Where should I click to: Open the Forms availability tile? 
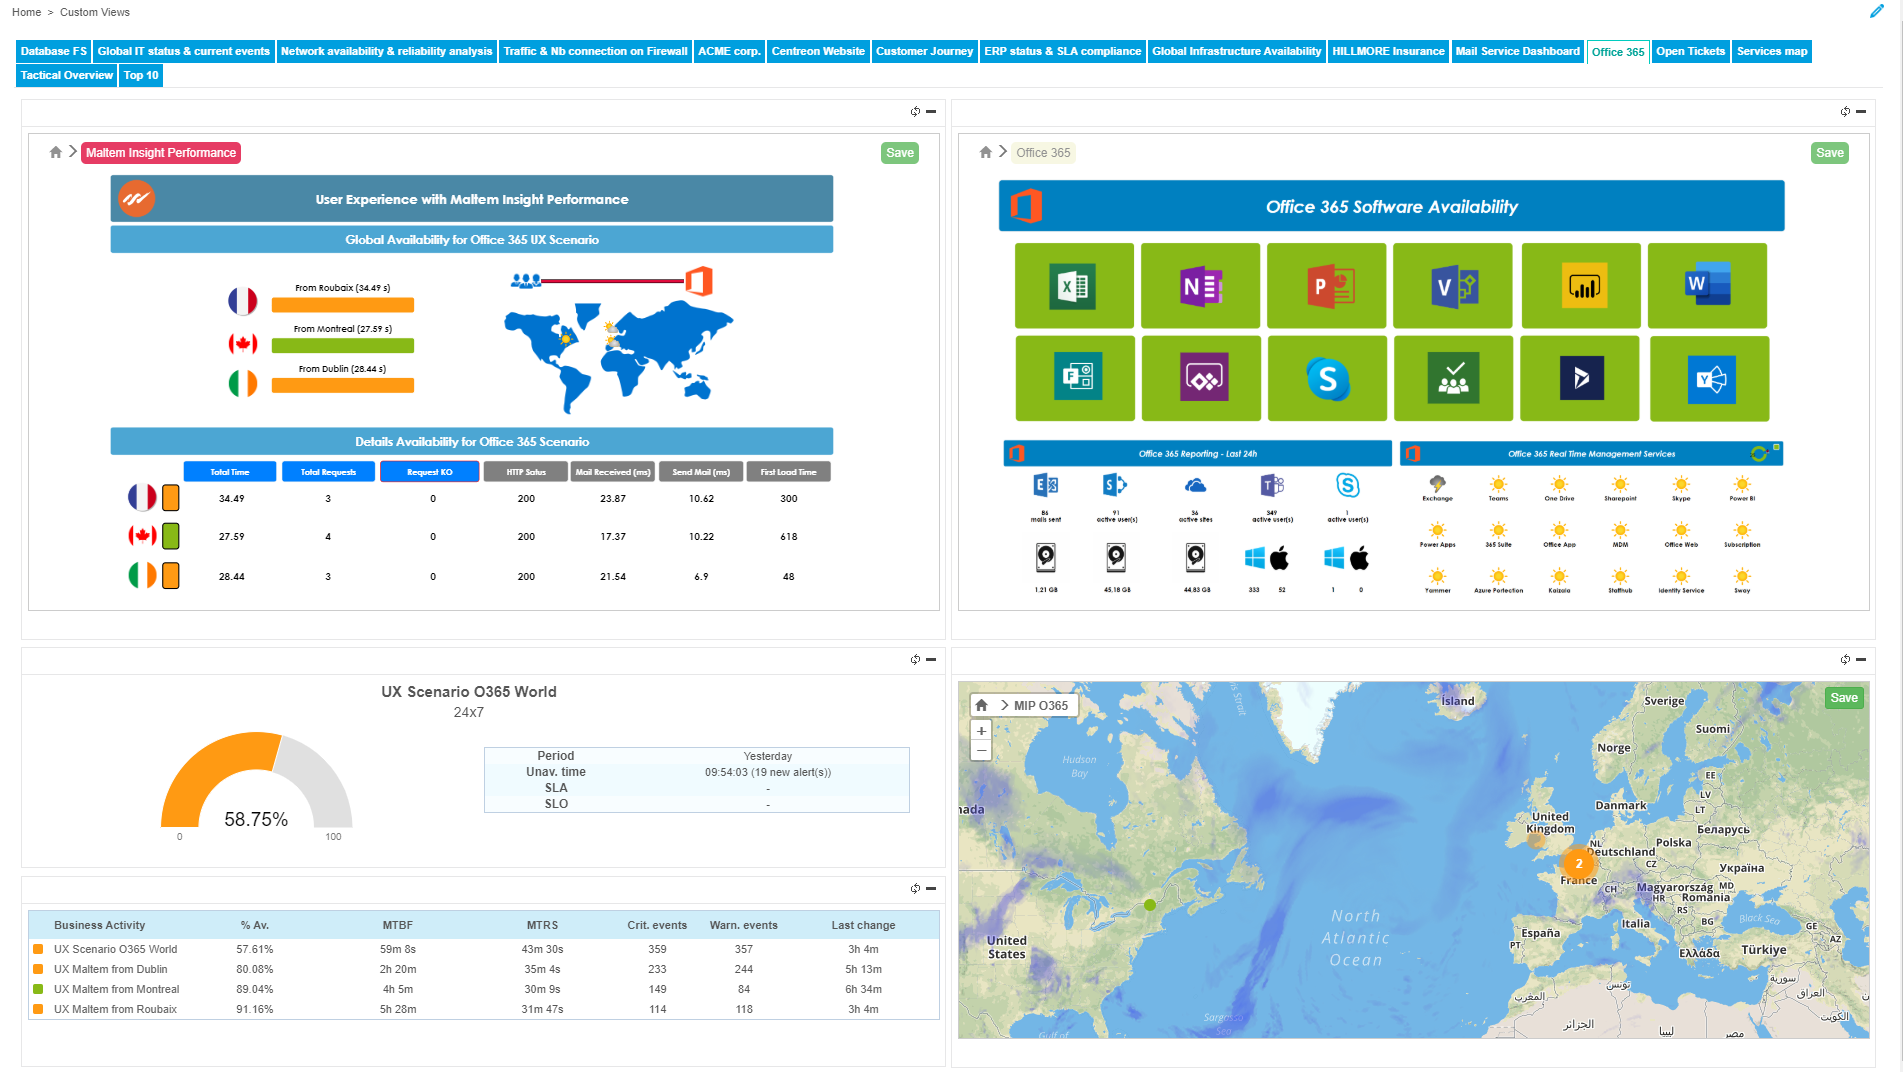(x=1075, y=378)
